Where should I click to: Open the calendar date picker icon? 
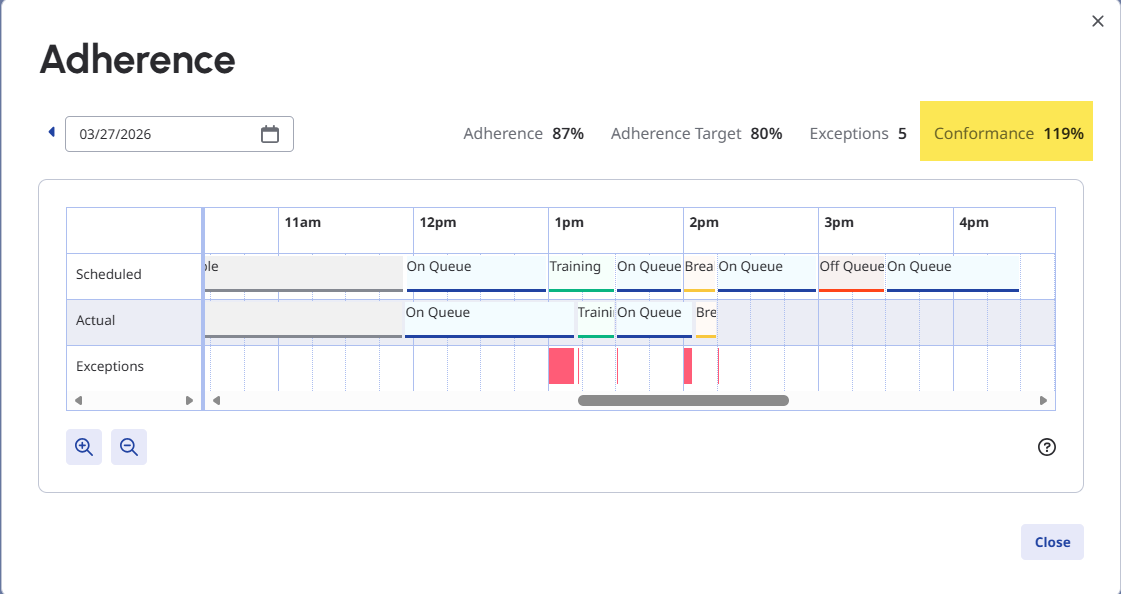(x=270, y=134)
